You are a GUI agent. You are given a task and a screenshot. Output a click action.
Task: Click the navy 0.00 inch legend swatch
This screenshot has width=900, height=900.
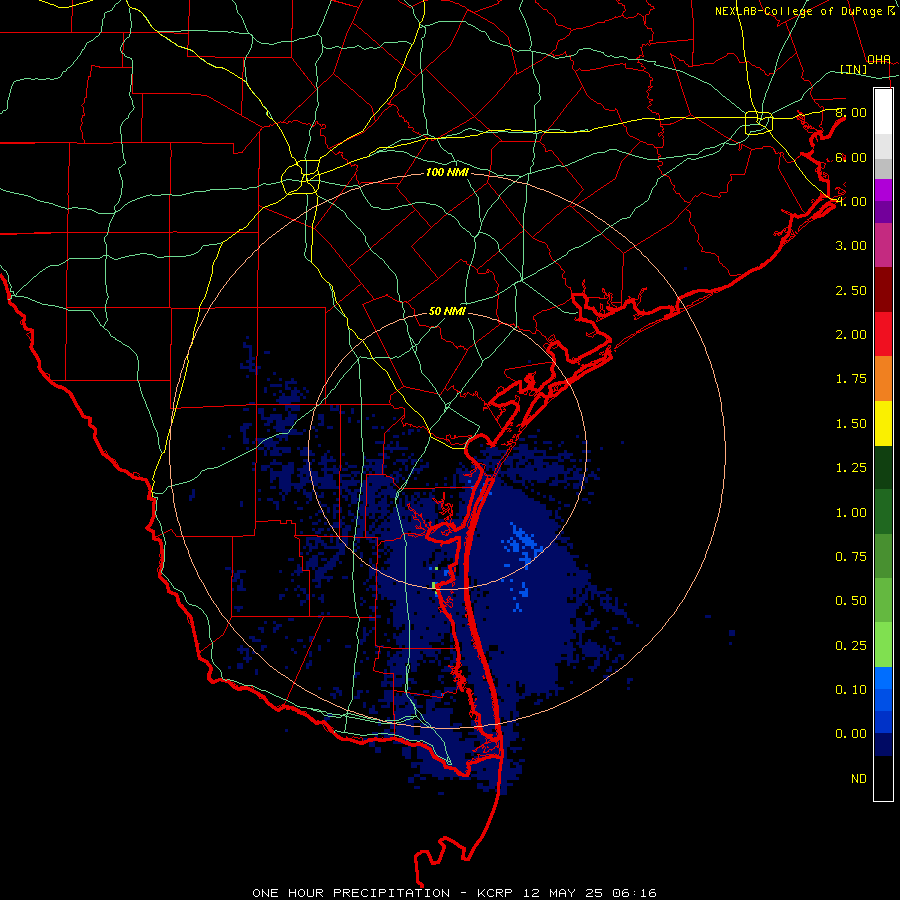click(x=883, y=745)
